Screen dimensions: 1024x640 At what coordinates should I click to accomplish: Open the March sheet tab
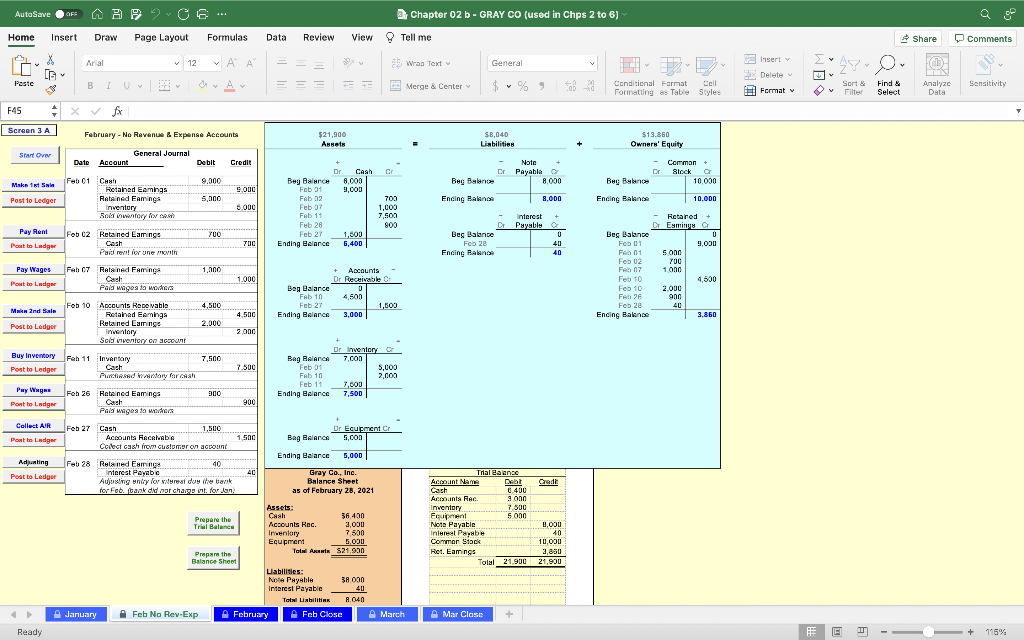tap(387, 615)
